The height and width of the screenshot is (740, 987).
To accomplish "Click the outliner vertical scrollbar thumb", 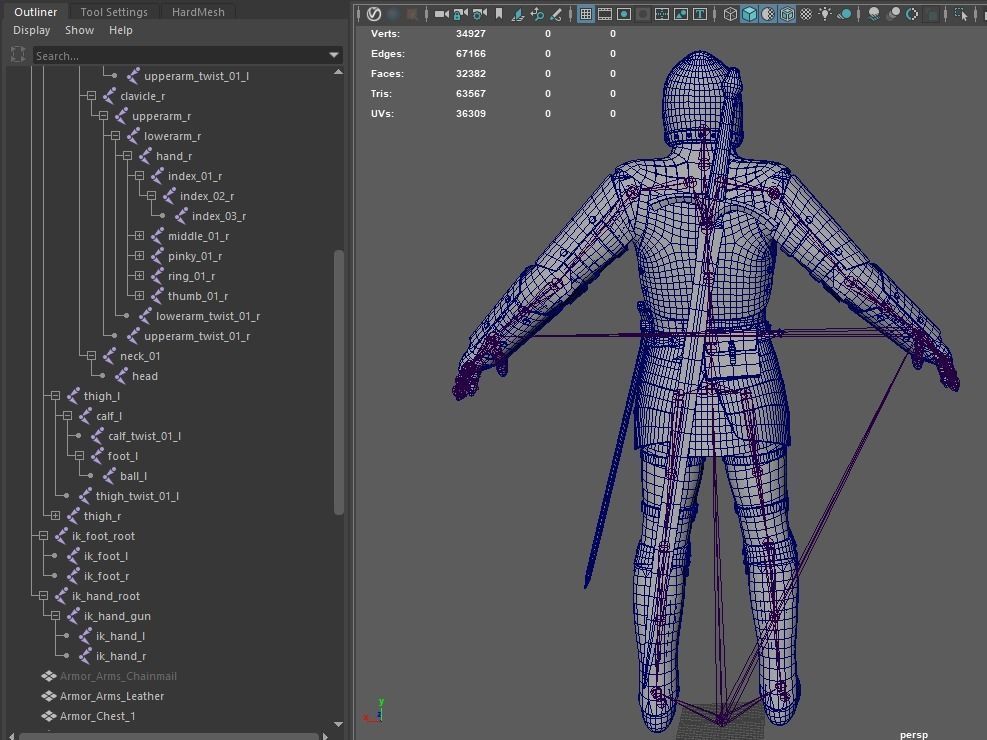I will [339, 383].
